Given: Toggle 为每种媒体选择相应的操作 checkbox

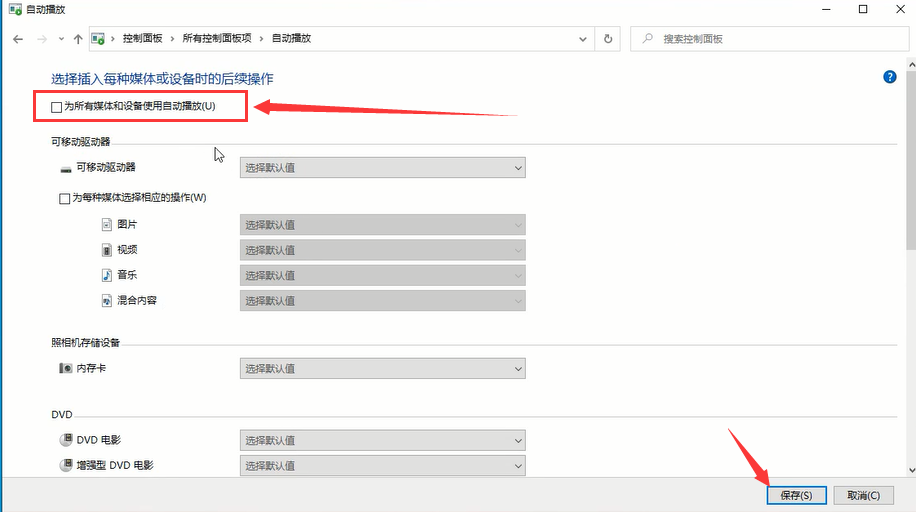Looking at the screenshot, I should tap(65, 198).
